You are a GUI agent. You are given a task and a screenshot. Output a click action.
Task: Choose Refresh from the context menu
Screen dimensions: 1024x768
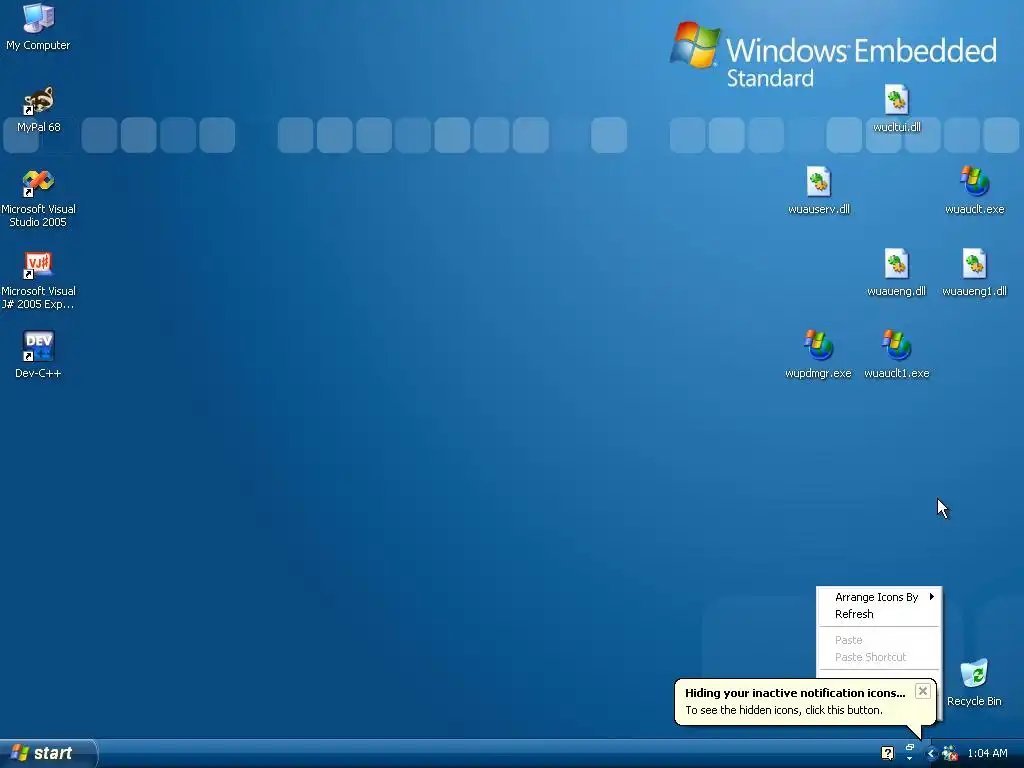(x=879, y=614)
